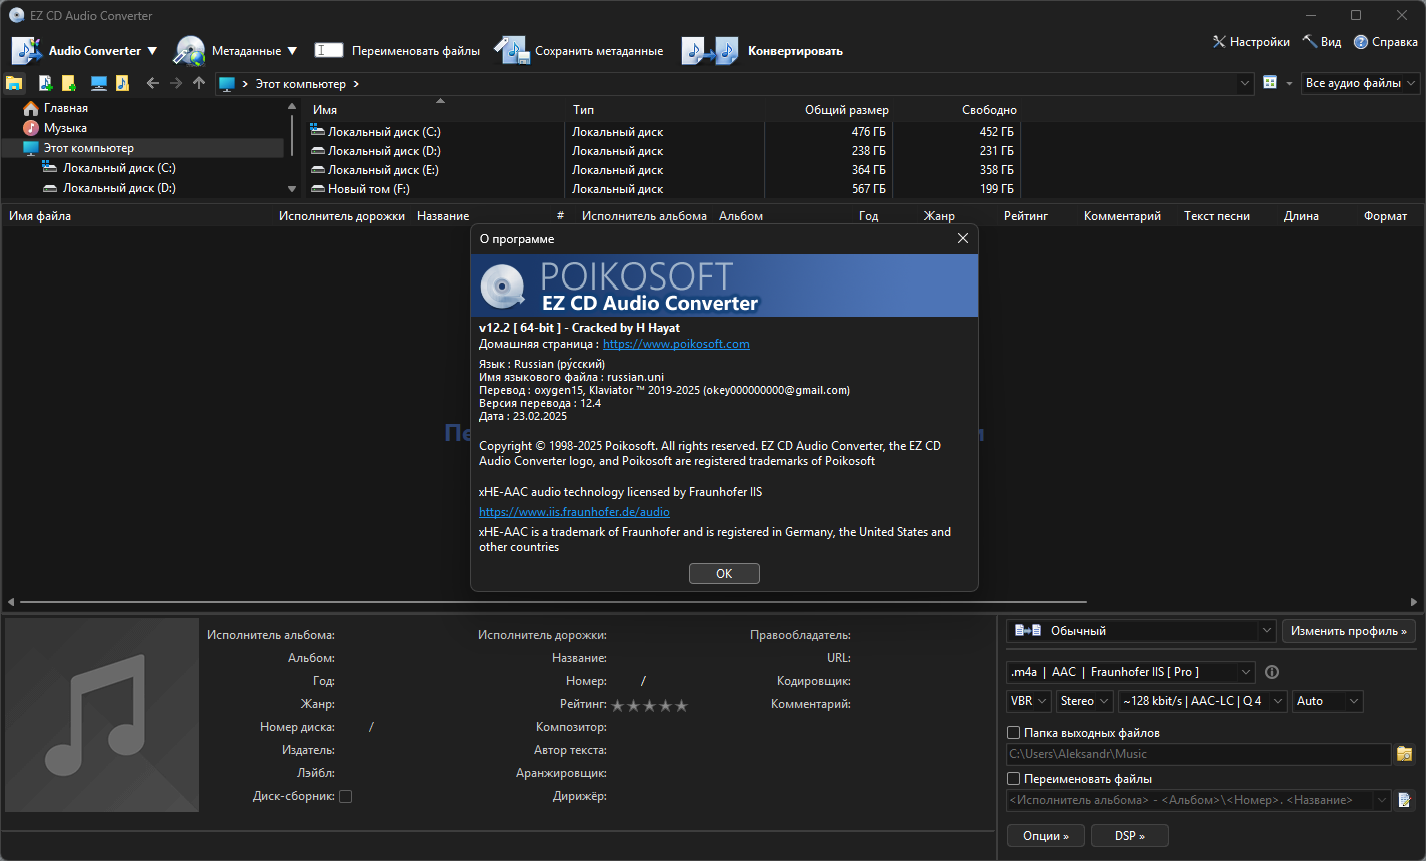Select Локальный диск (E:) row in drive list
The height and width of the screenshot is (861, 1426).
(661, 170)
